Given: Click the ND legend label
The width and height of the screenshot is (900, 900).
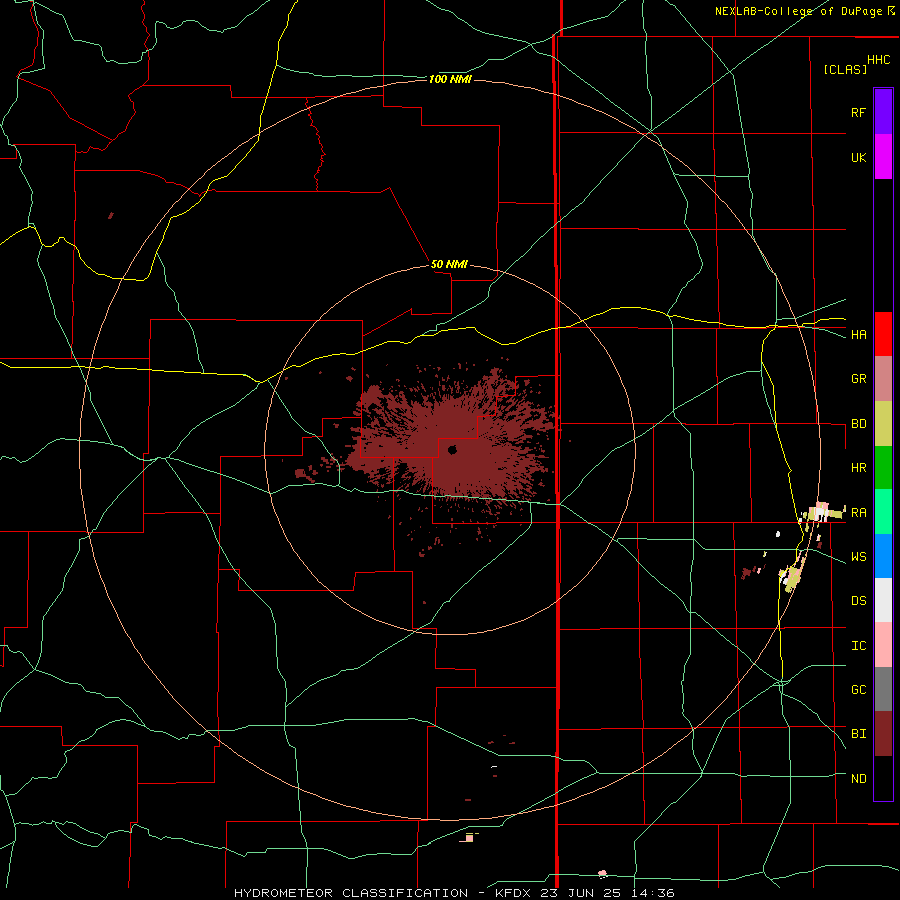Looking at the screenshot, I should [x=858, y=779].
